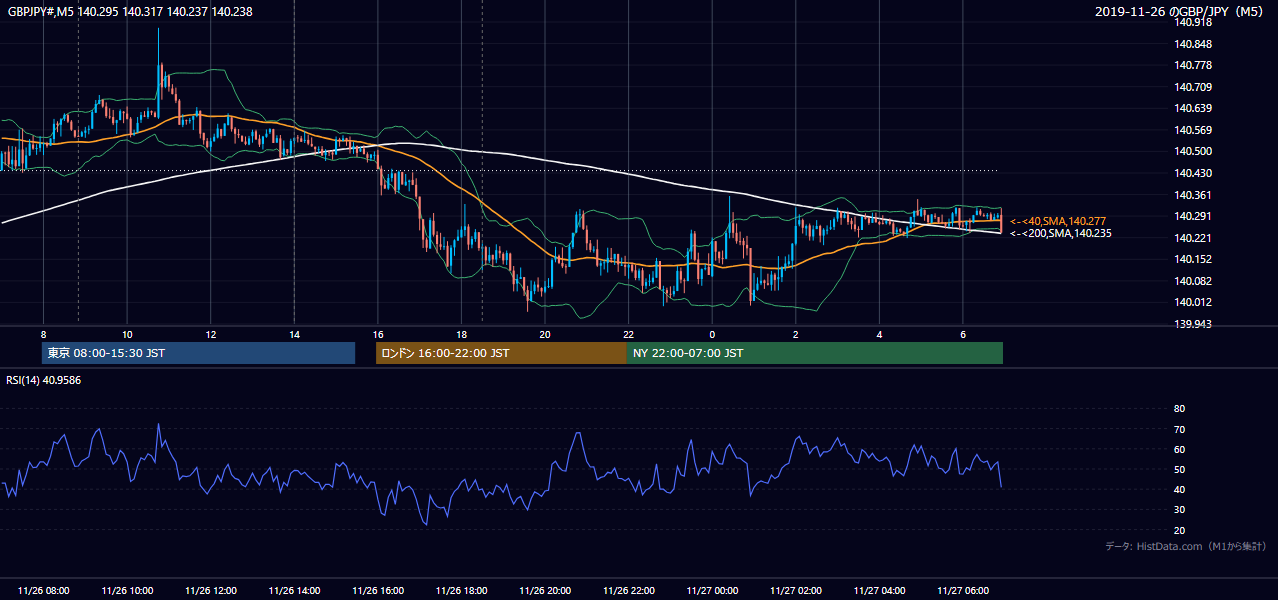
Task: Click the RSI 20 level label
Action: (x=1179, y=530)
